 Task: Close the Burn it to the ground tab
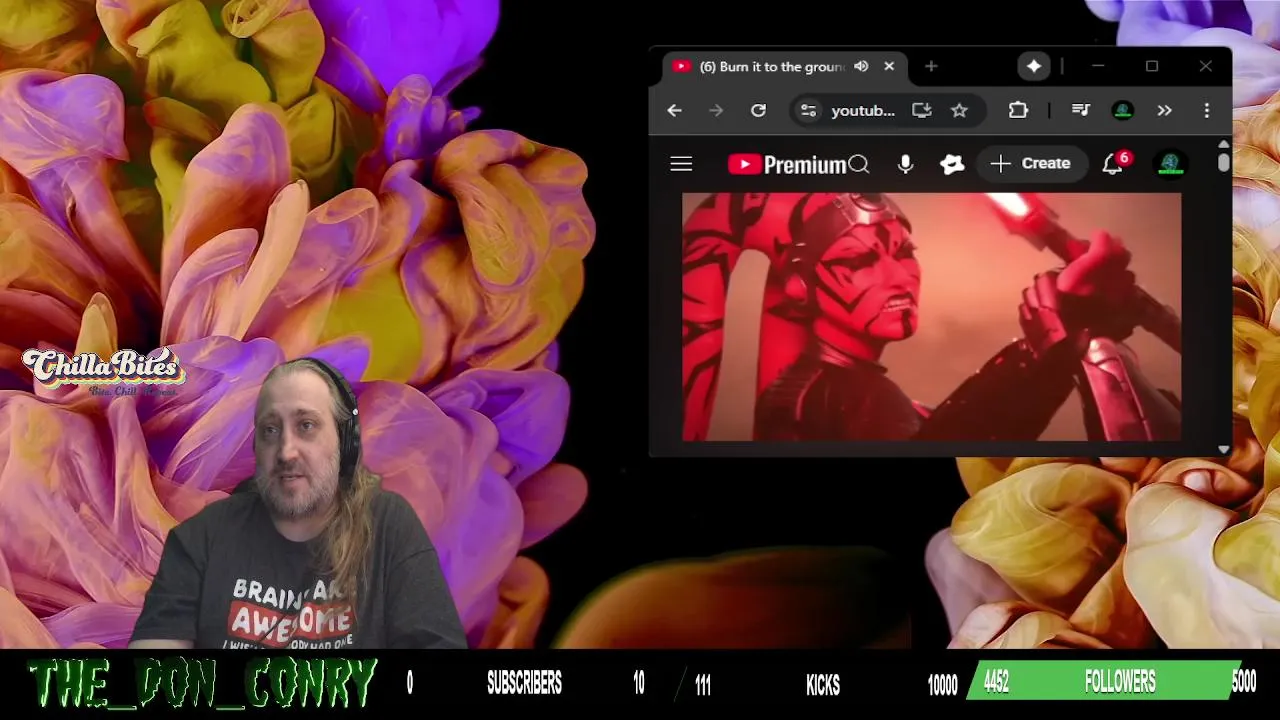click(889, 67)
